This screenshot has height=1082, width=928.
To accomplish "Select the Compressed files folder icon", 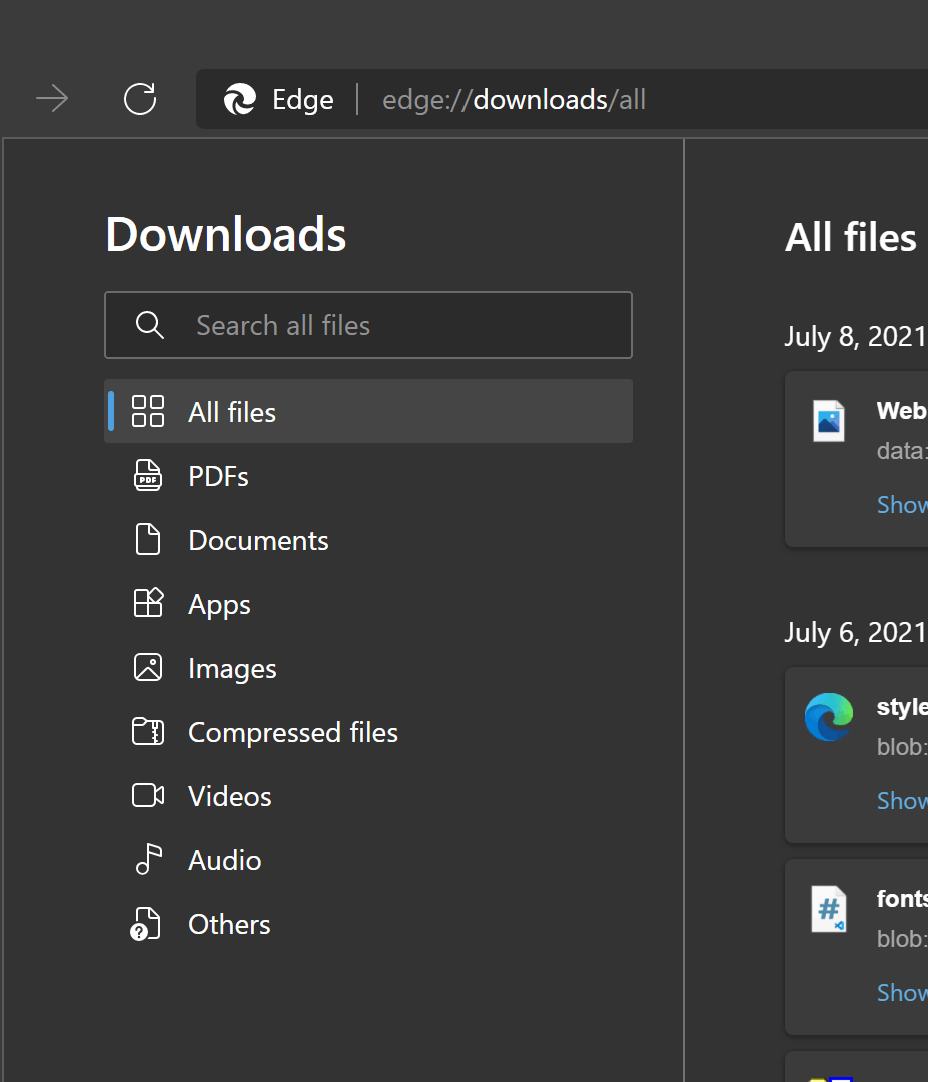I will point(147,732).
